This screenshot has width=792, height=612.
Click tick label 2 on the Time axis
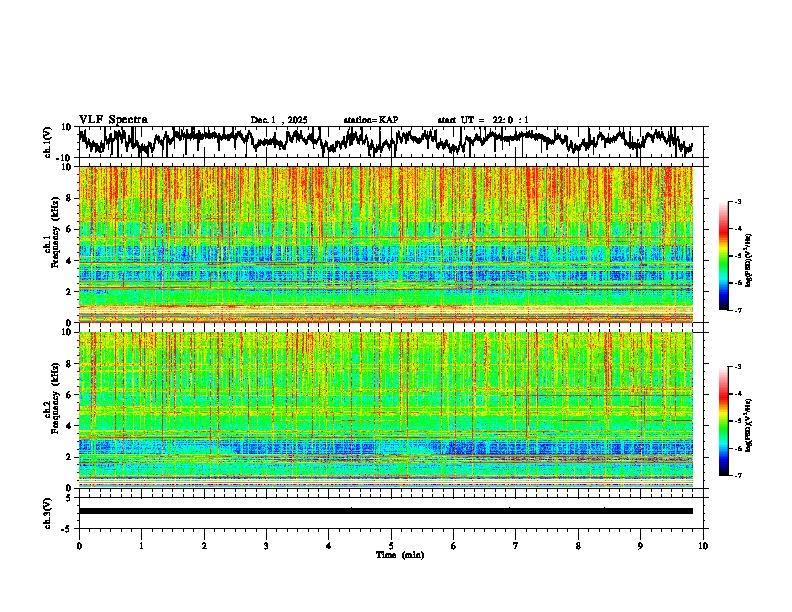204,546
